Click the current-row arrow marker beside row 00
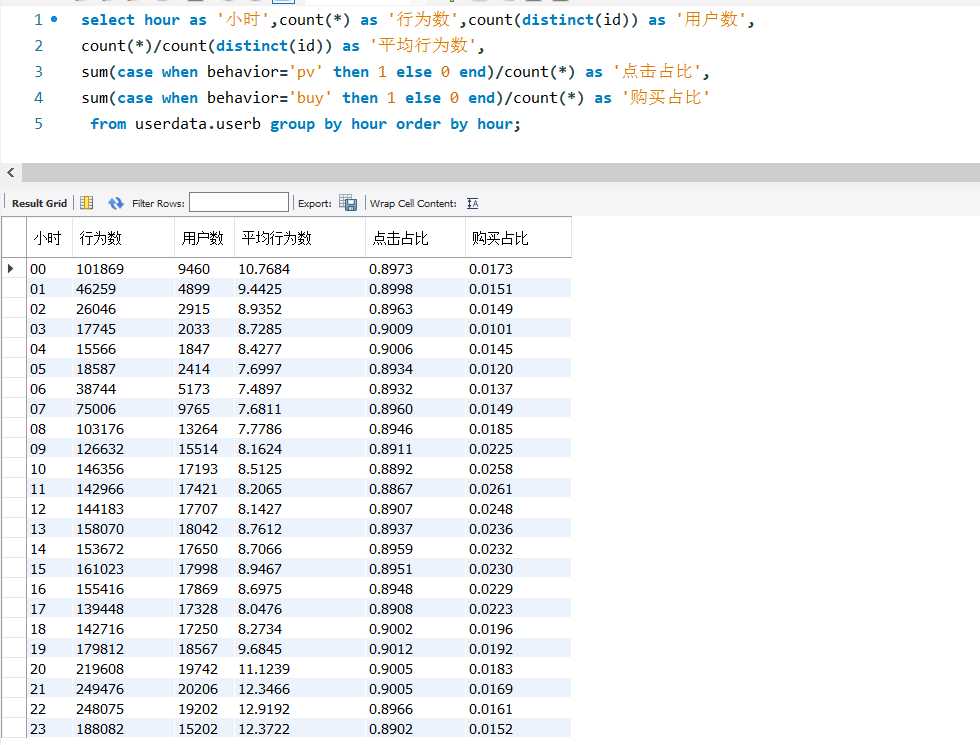Screen dimensions: 980x745 pyautogui.click(x=11, y=269)
